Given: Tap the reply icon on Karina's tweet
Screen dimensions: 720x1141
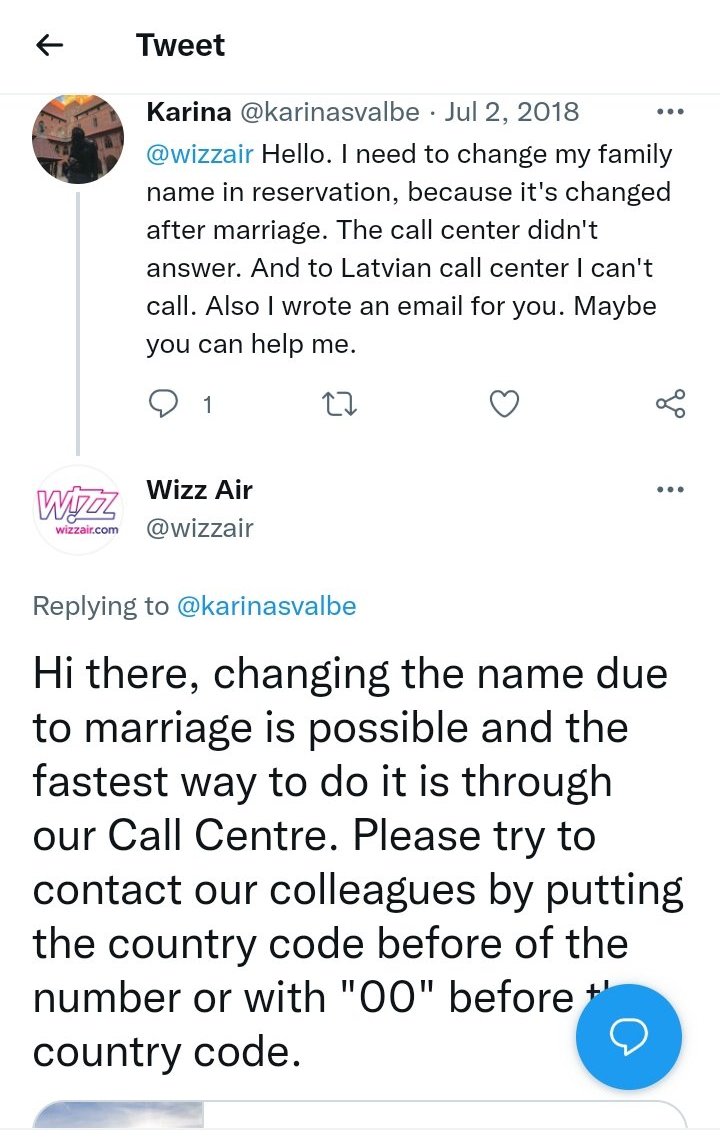Looking at the screenshot, I should point(162,404).
